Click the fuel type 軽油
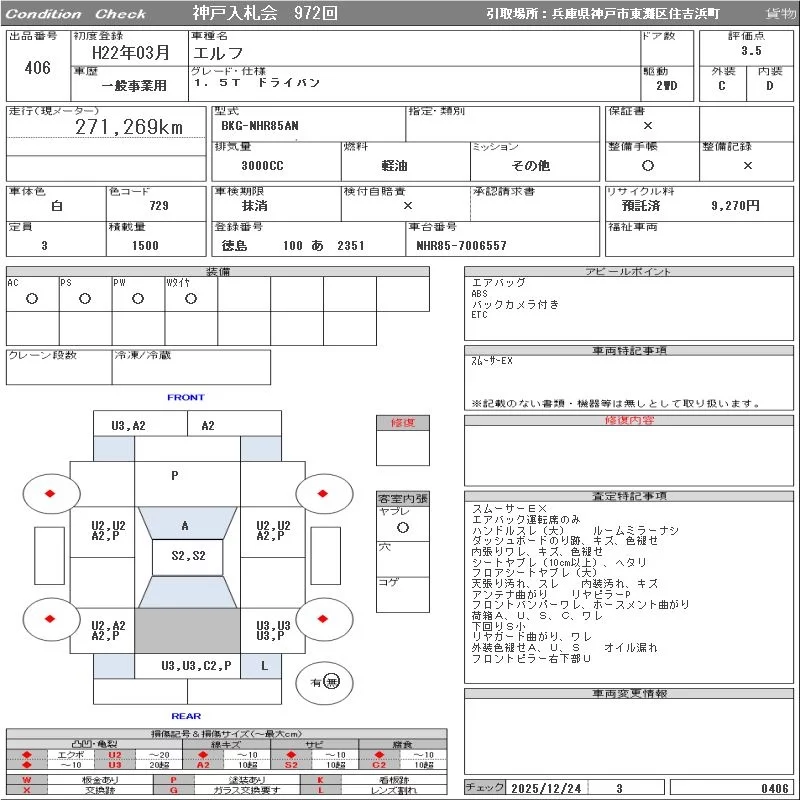 click(x=394, y=165)
